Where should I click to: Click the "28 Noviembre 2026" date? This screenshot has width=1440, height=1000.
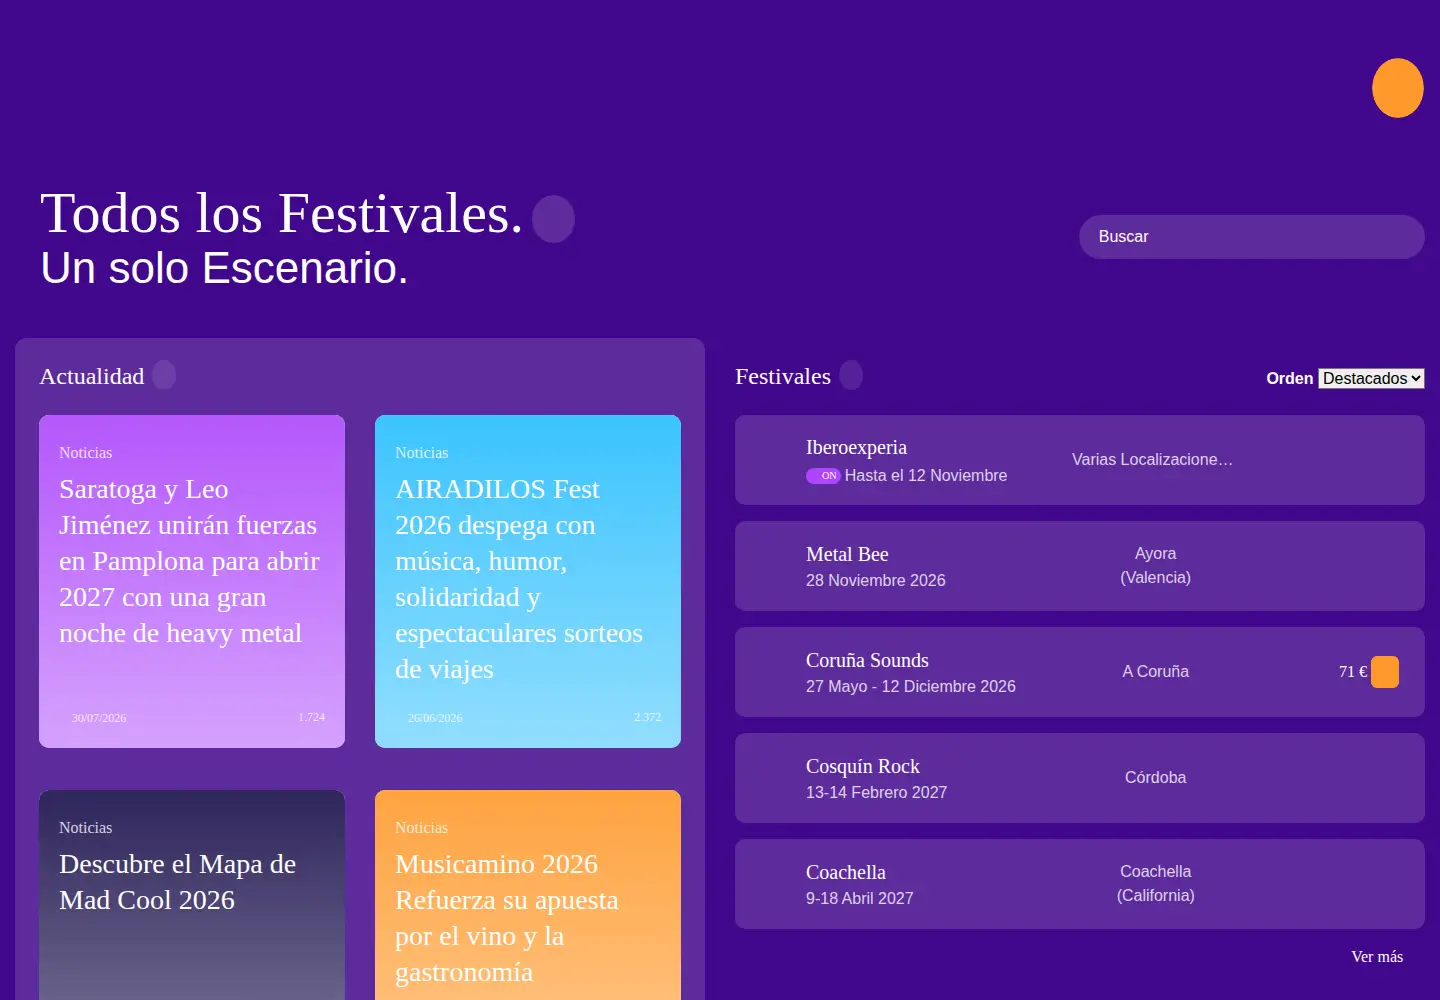tap(876, 580)
